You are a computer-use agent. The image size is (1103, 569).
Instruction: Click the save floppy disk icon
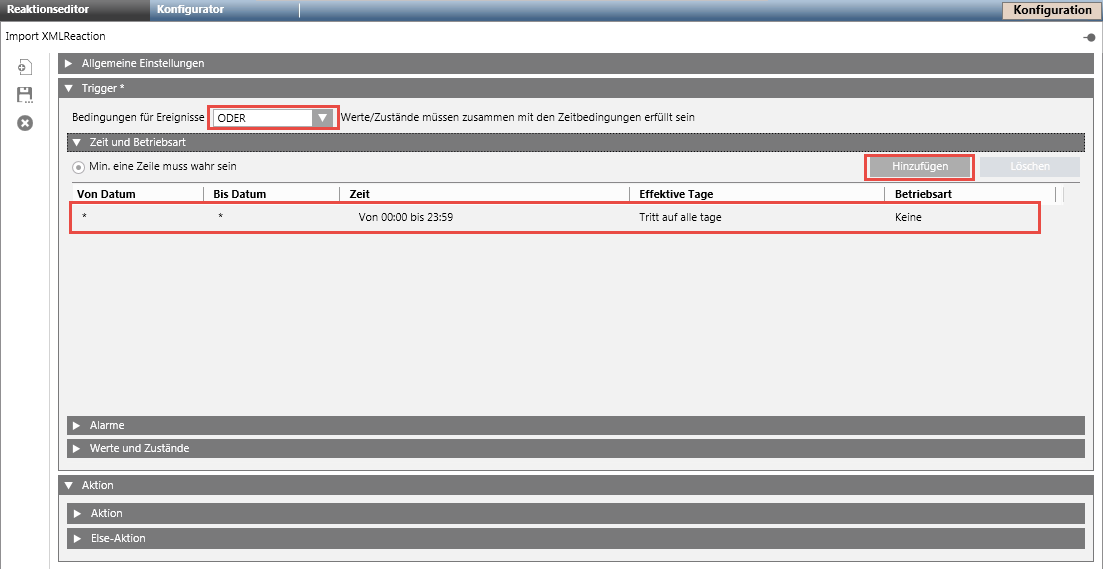click(25, 95)
